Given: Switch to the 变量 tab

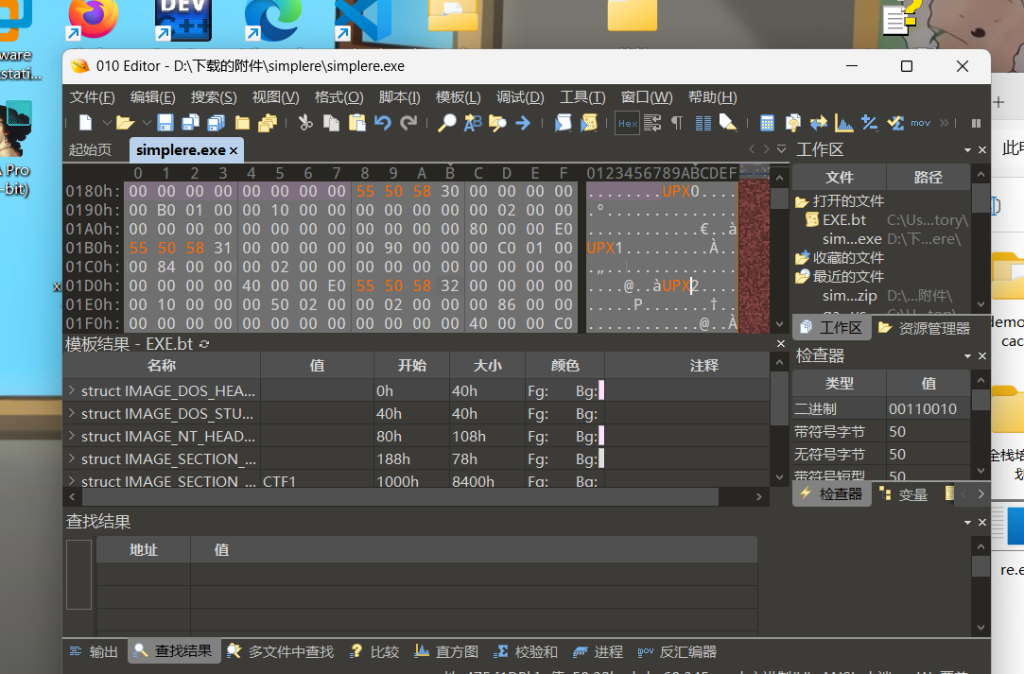Looking at the screenshot, I should [x=904, y=494].
